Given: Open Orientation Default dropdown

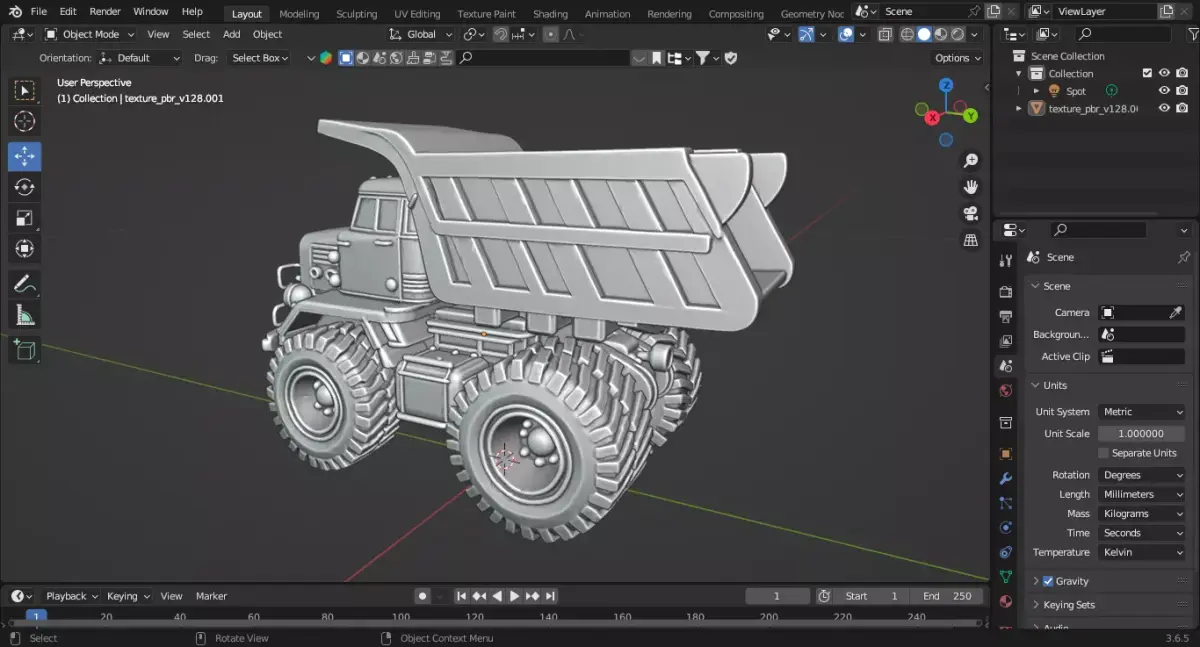Looking at the screenshot, I should pos(141,58).
